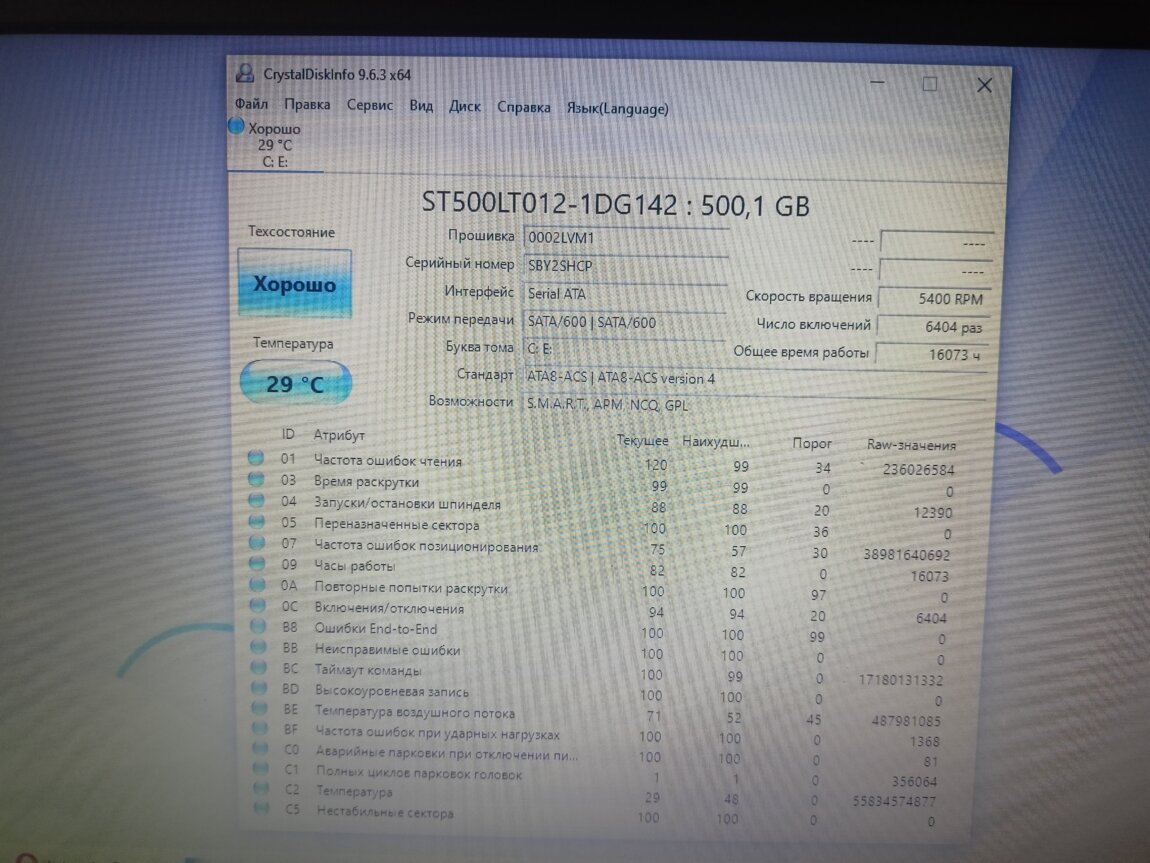Close the CrystalDiskInfo window
1150x863 pixels.
coord(984,85)
